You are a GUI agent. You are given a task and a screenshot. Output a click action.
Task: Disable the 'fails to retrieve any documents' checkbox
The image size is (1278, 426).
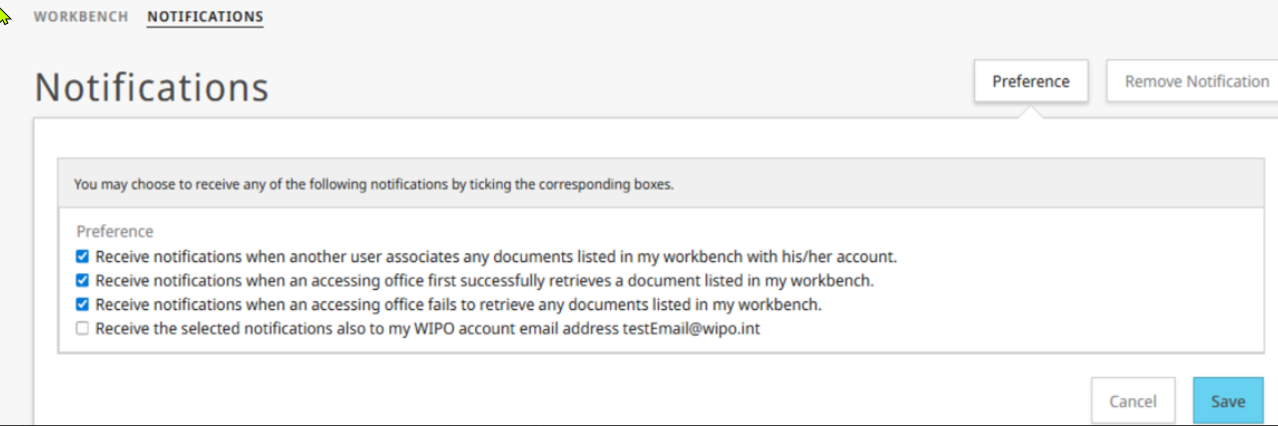(x=83, y=304)
